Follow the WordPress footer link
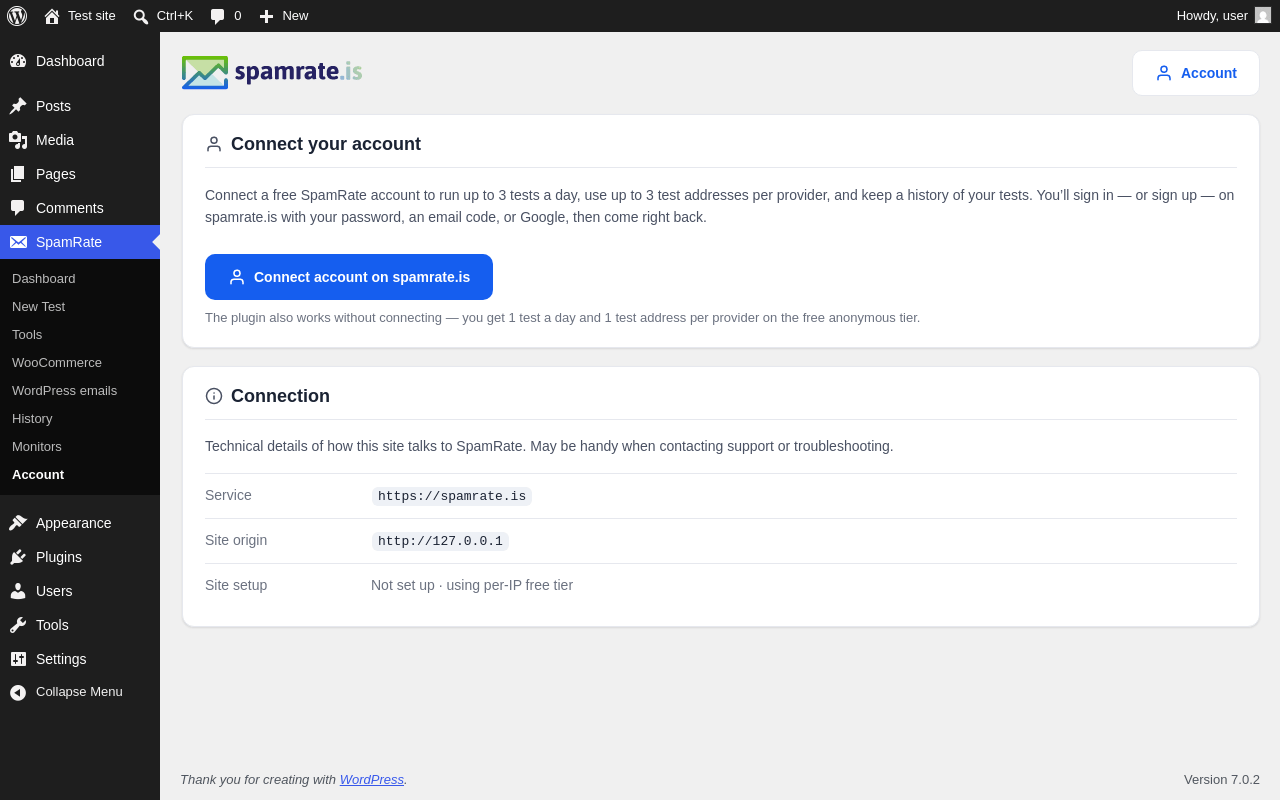This screenshot has width=1280, height=800. tap(372, 779)
